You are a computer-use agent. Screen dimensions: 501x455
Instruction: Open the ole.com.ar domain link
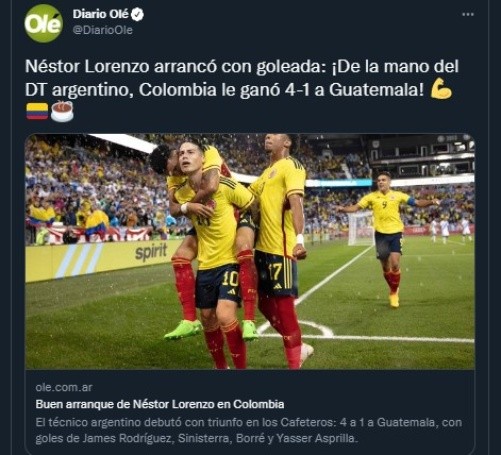pyautogui.click(x=64, y=387)
